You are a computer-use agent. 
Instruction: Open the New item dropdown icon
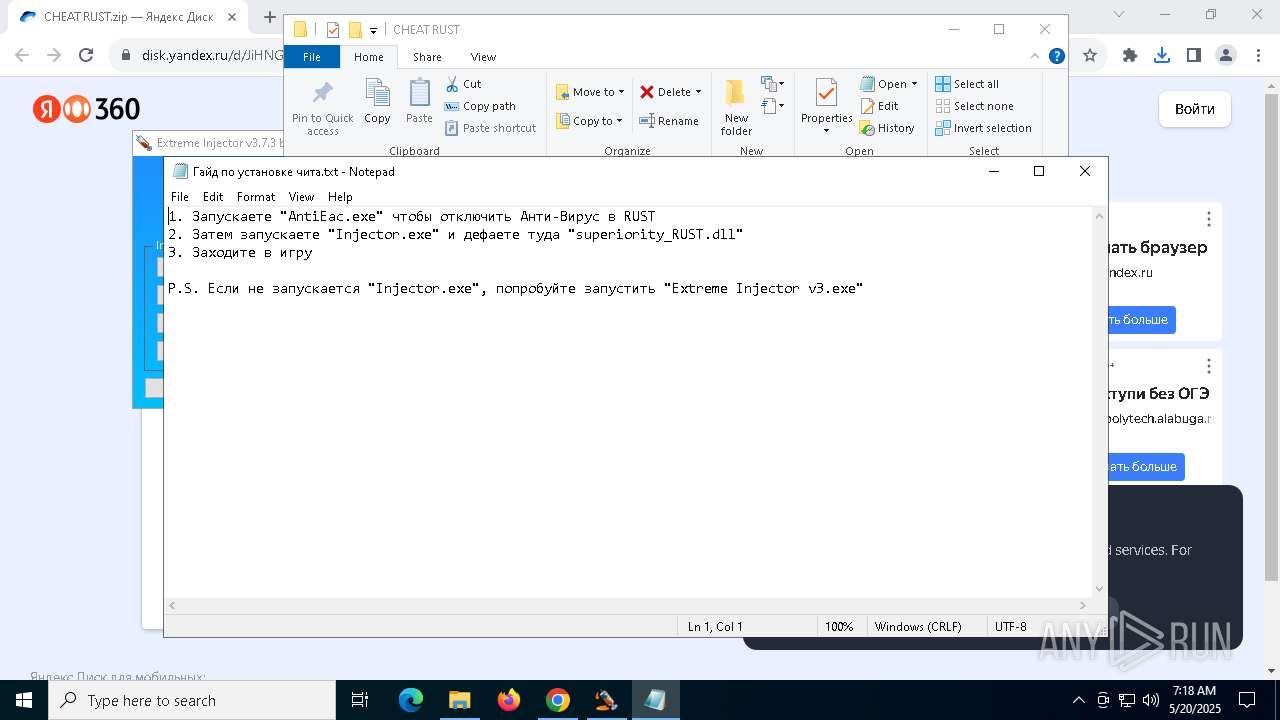(772, 84)
